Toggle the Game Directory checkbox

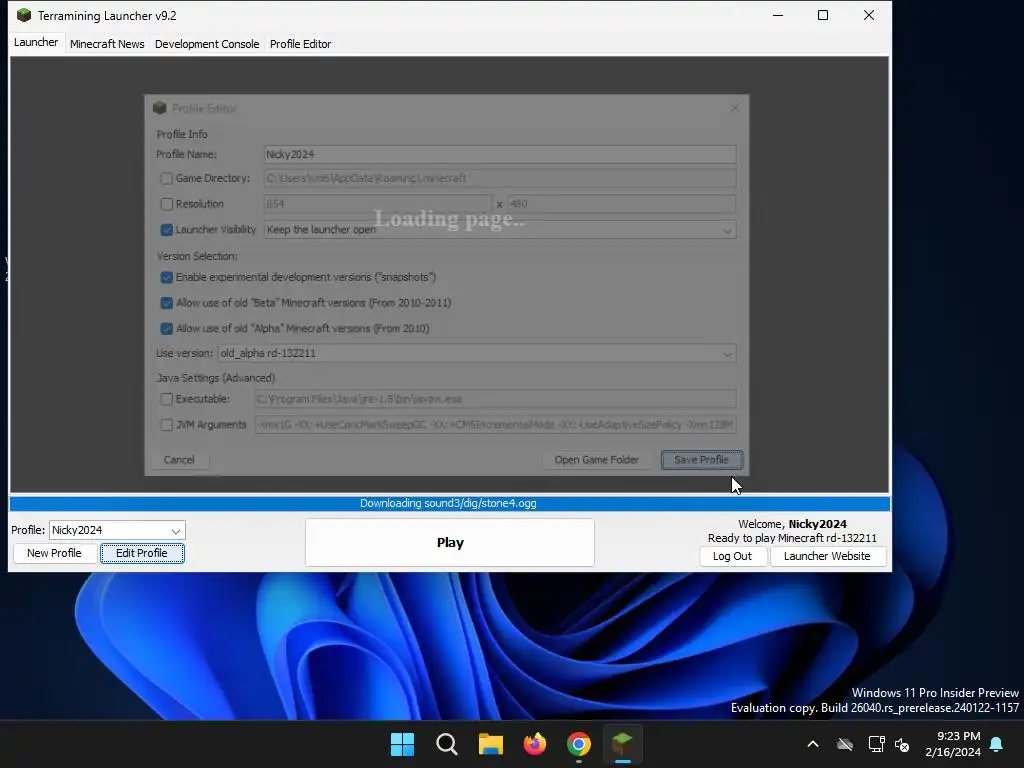(x=167, y=178)
